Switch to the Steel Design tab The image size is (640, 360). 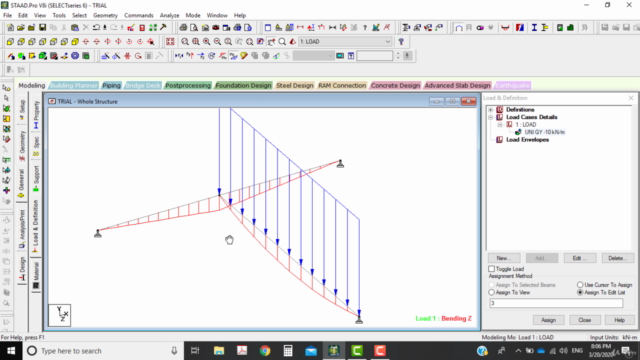[x=295, y=85]
